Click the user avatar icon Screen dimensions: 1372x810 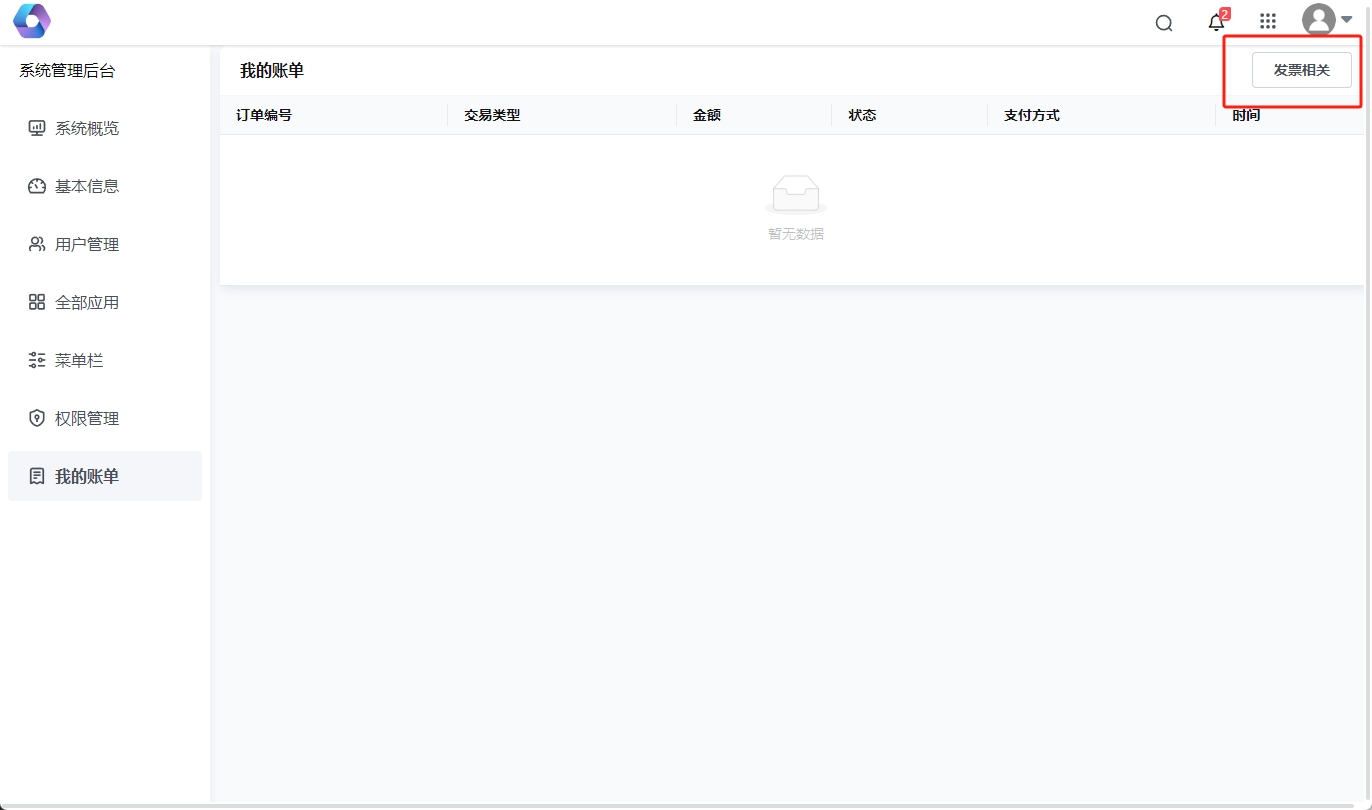(1318, 21)
